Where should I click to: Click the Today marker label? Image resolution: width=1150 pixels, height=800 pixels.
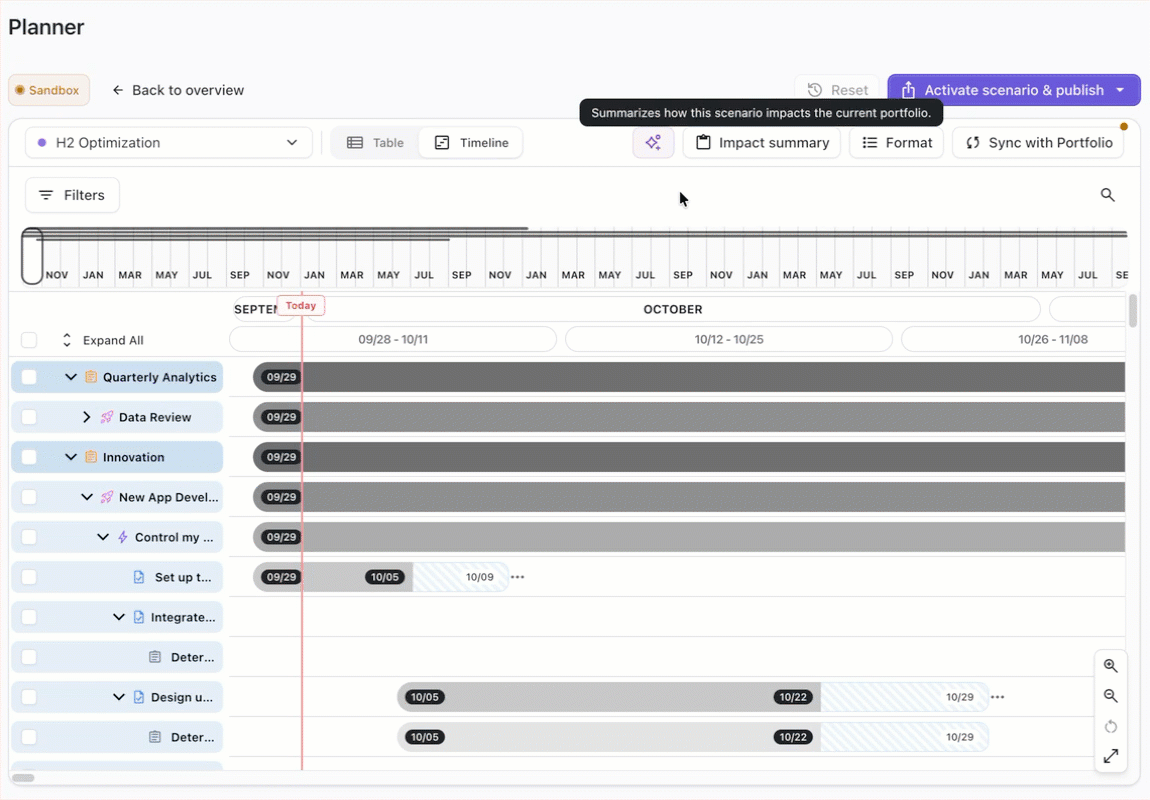coord(301,306)
